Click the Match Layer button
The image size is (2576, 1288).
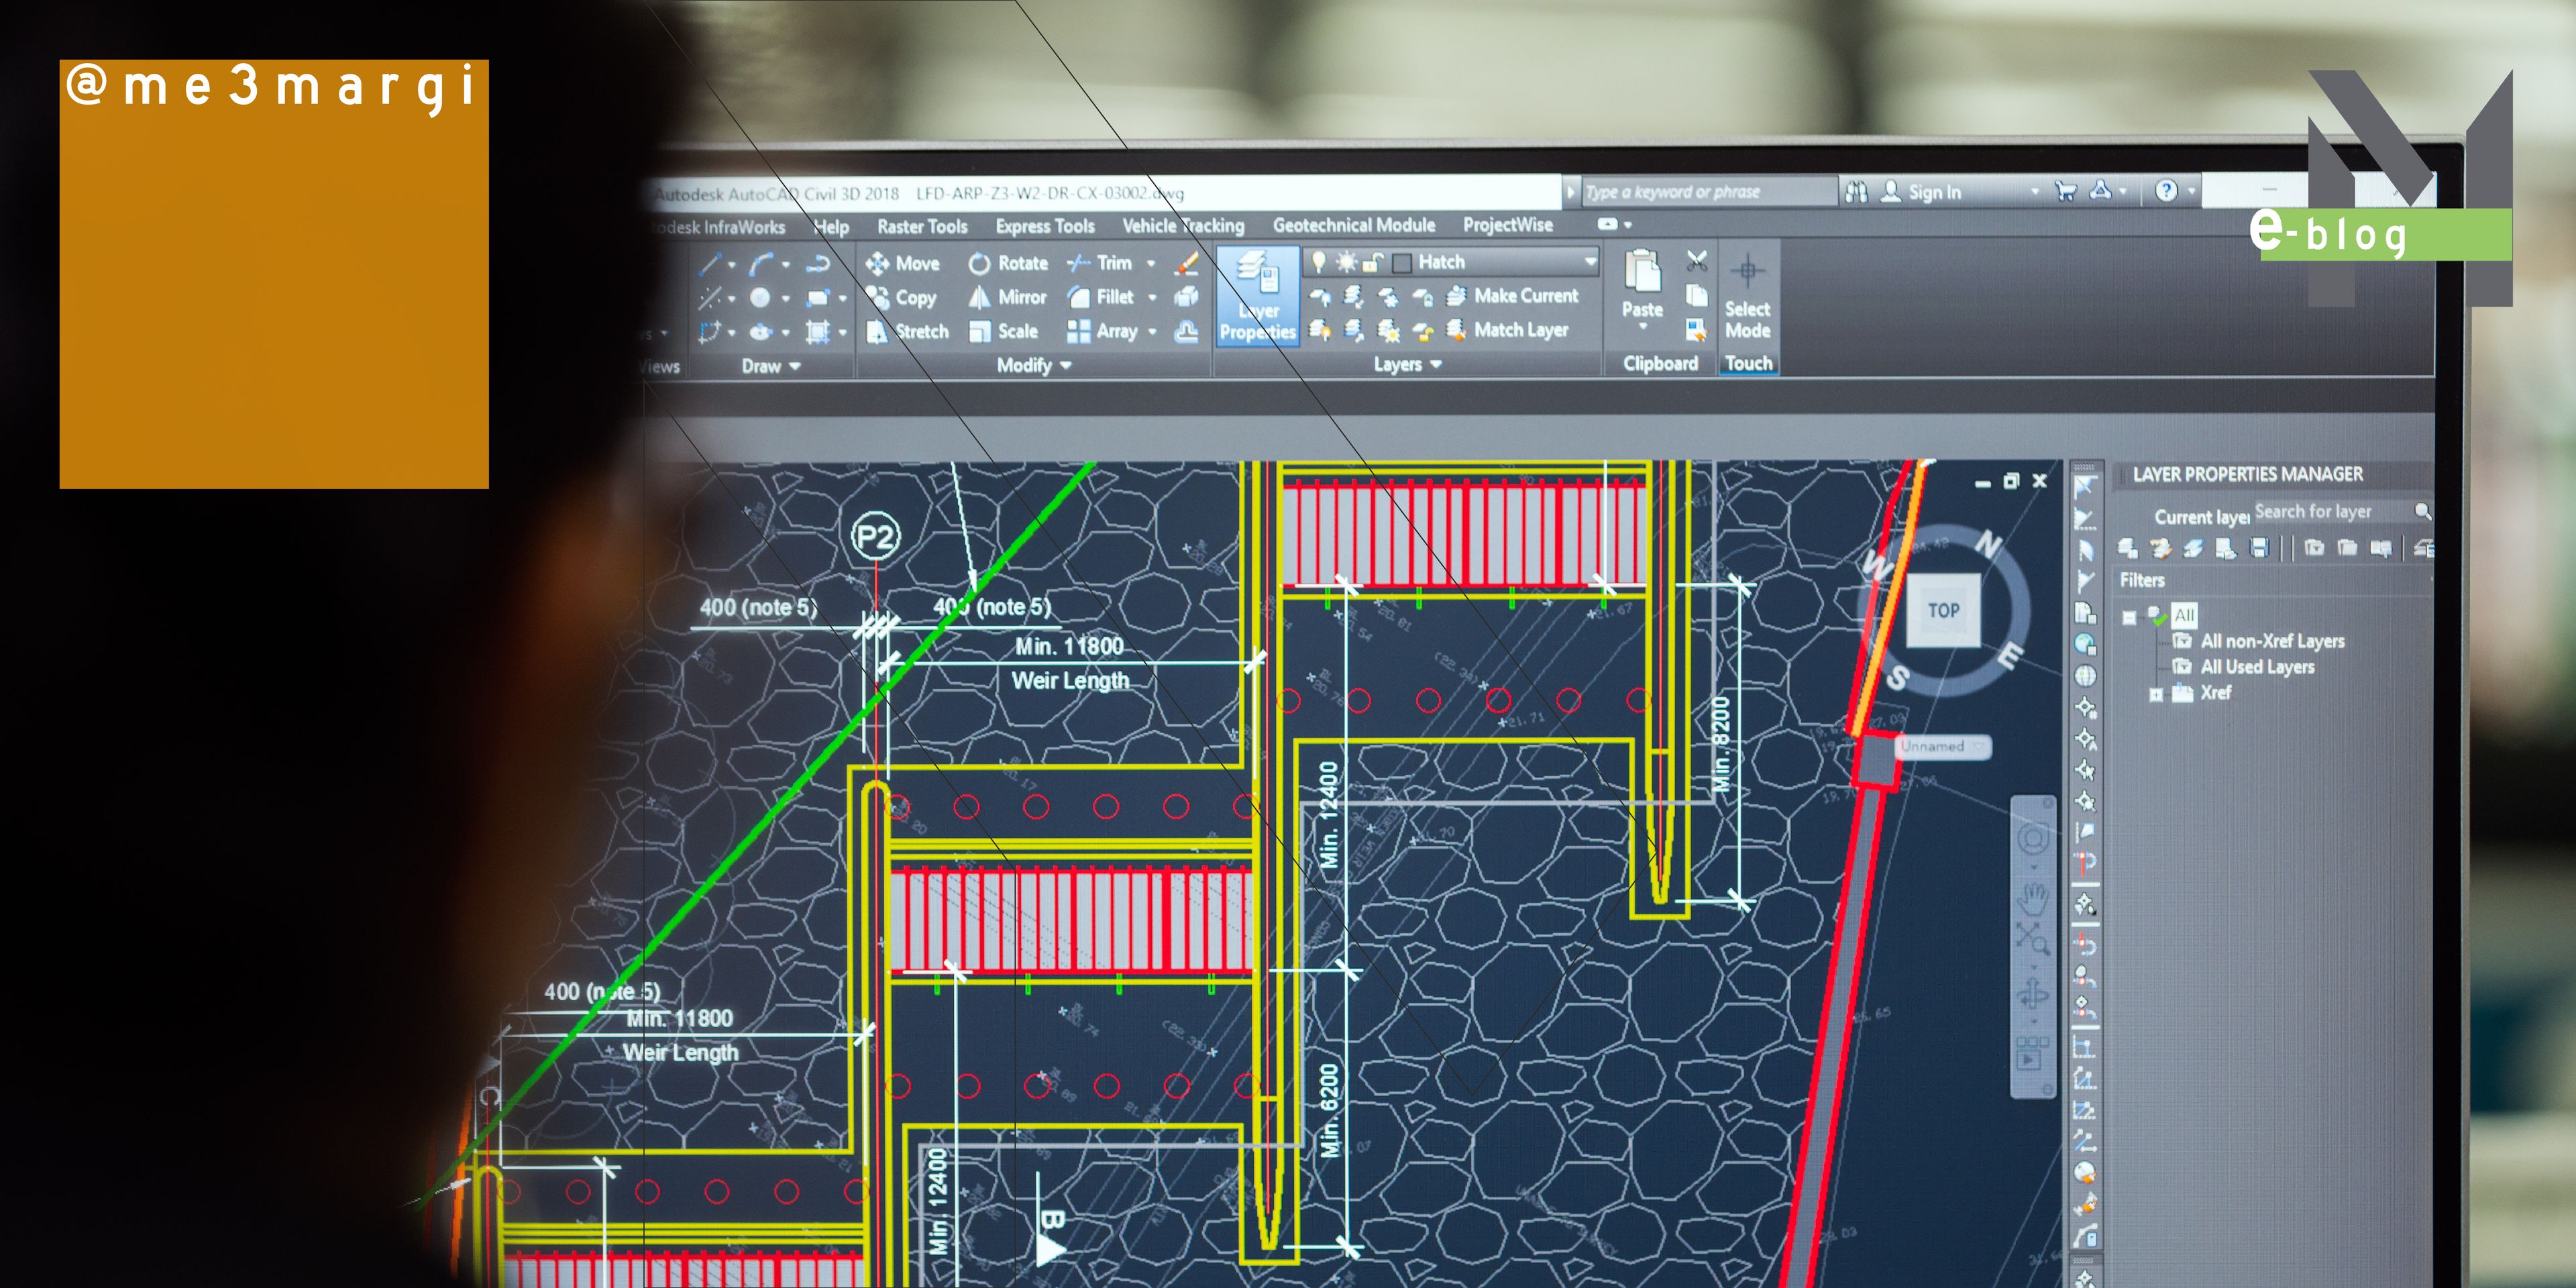(1508, 330)
